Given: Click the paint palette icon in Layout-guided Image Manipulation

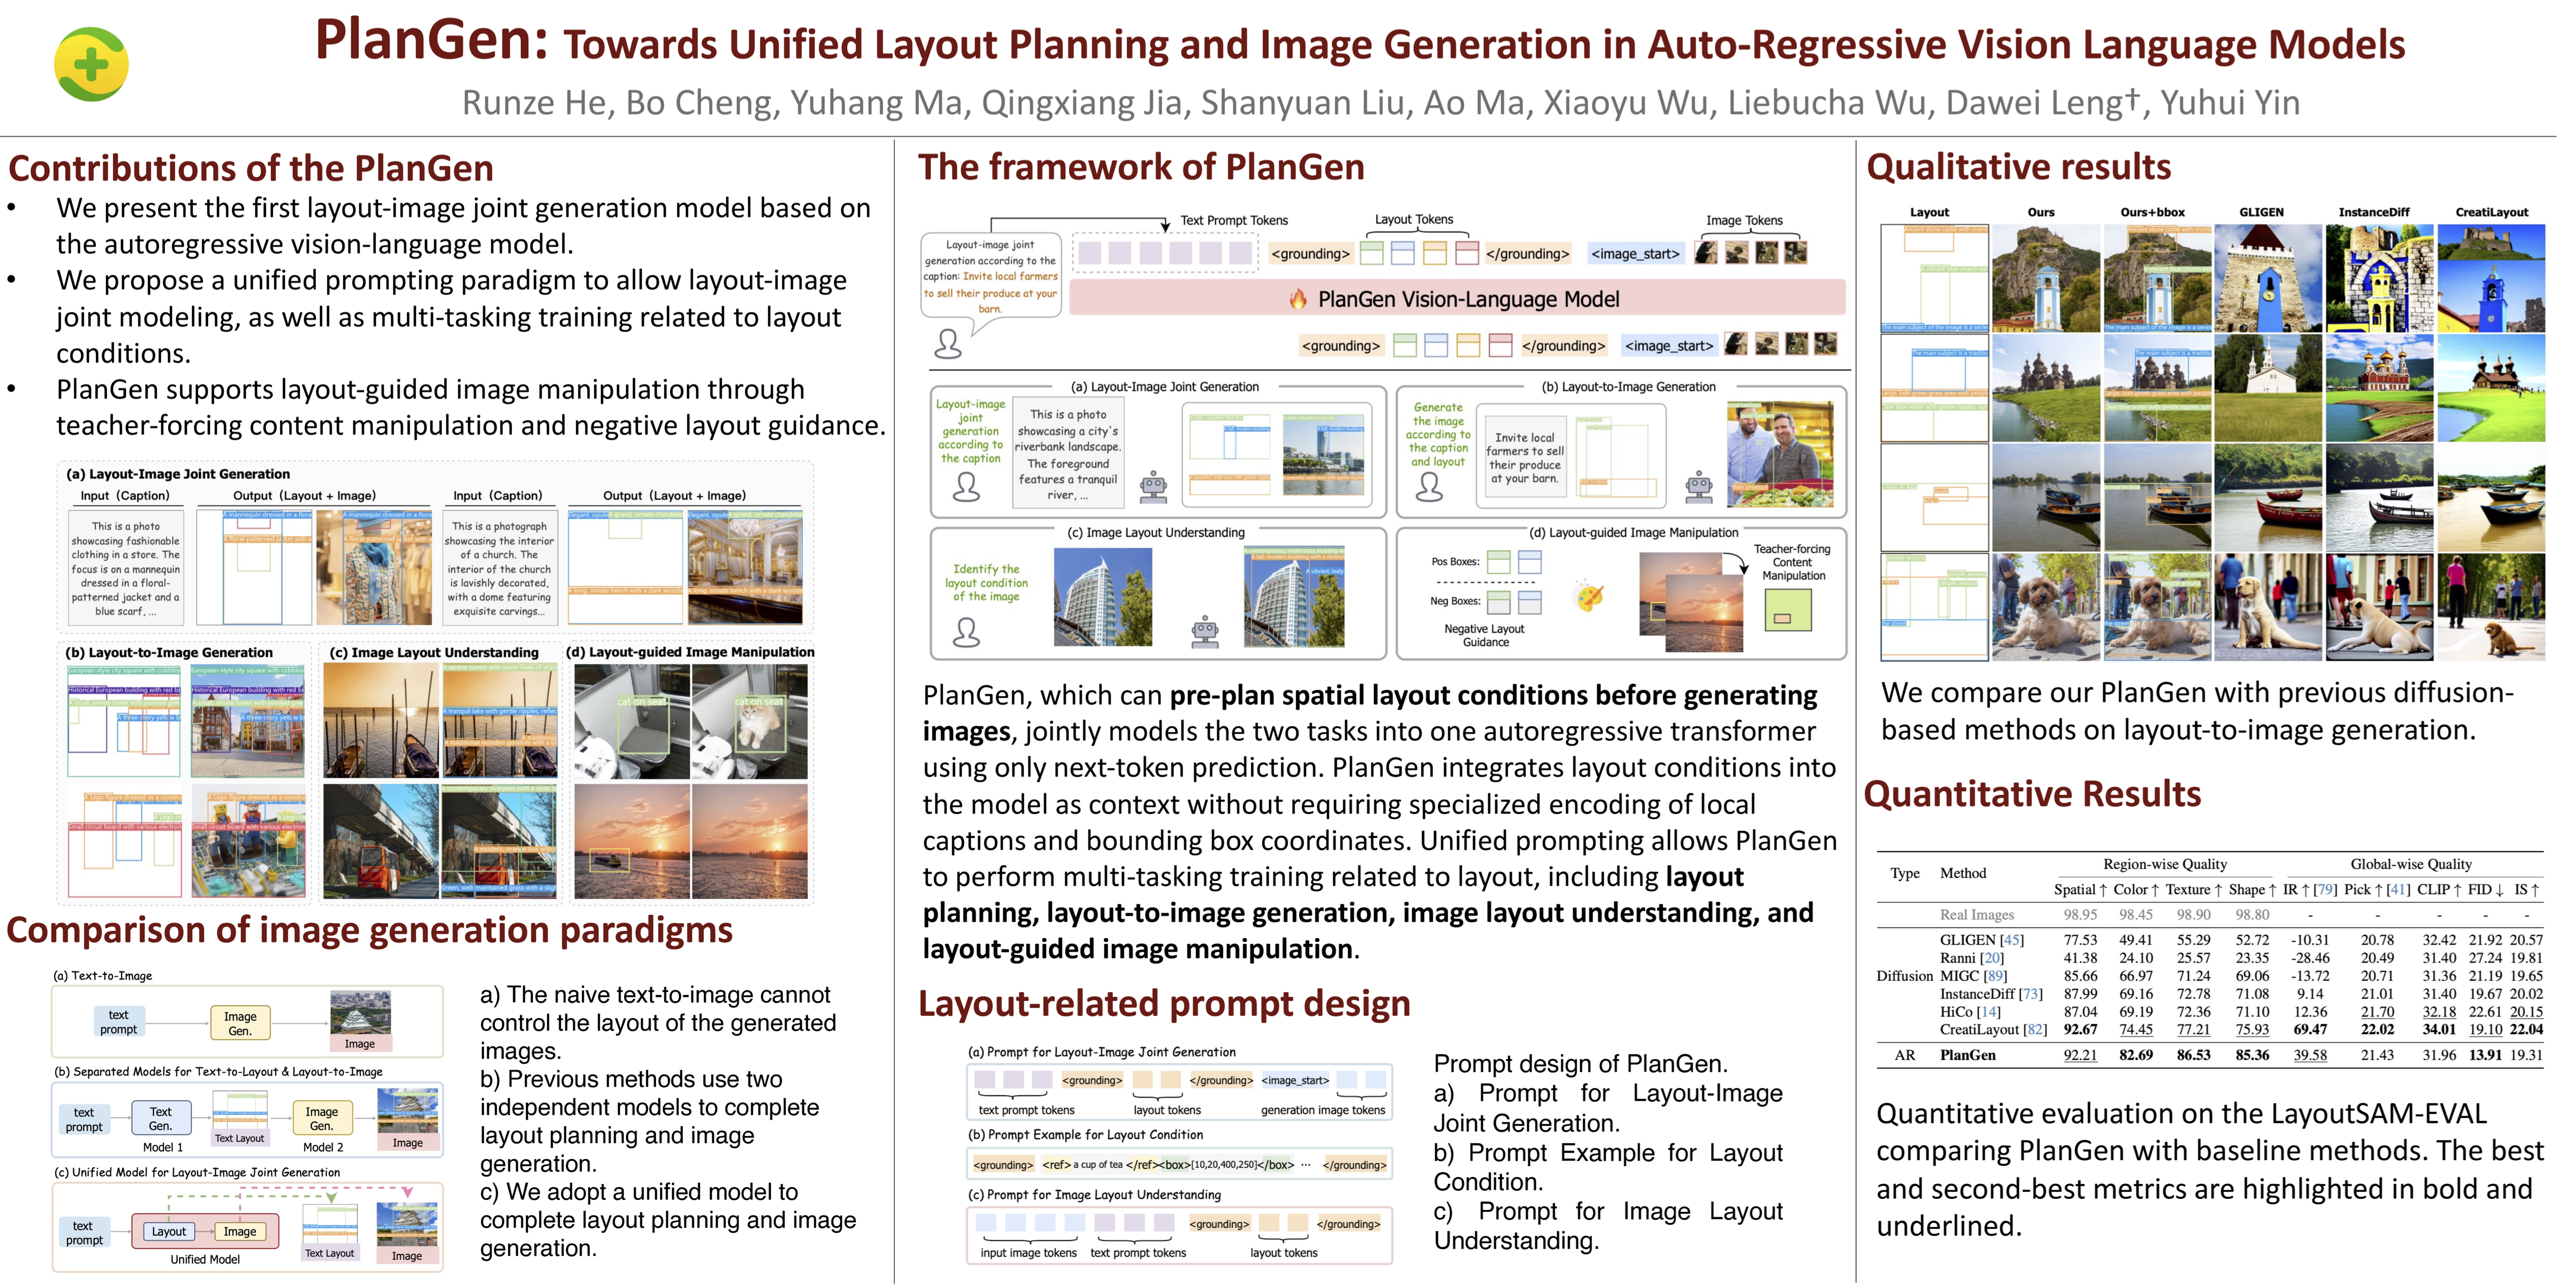Looking at the screenshot, I should click(1589, 597).
